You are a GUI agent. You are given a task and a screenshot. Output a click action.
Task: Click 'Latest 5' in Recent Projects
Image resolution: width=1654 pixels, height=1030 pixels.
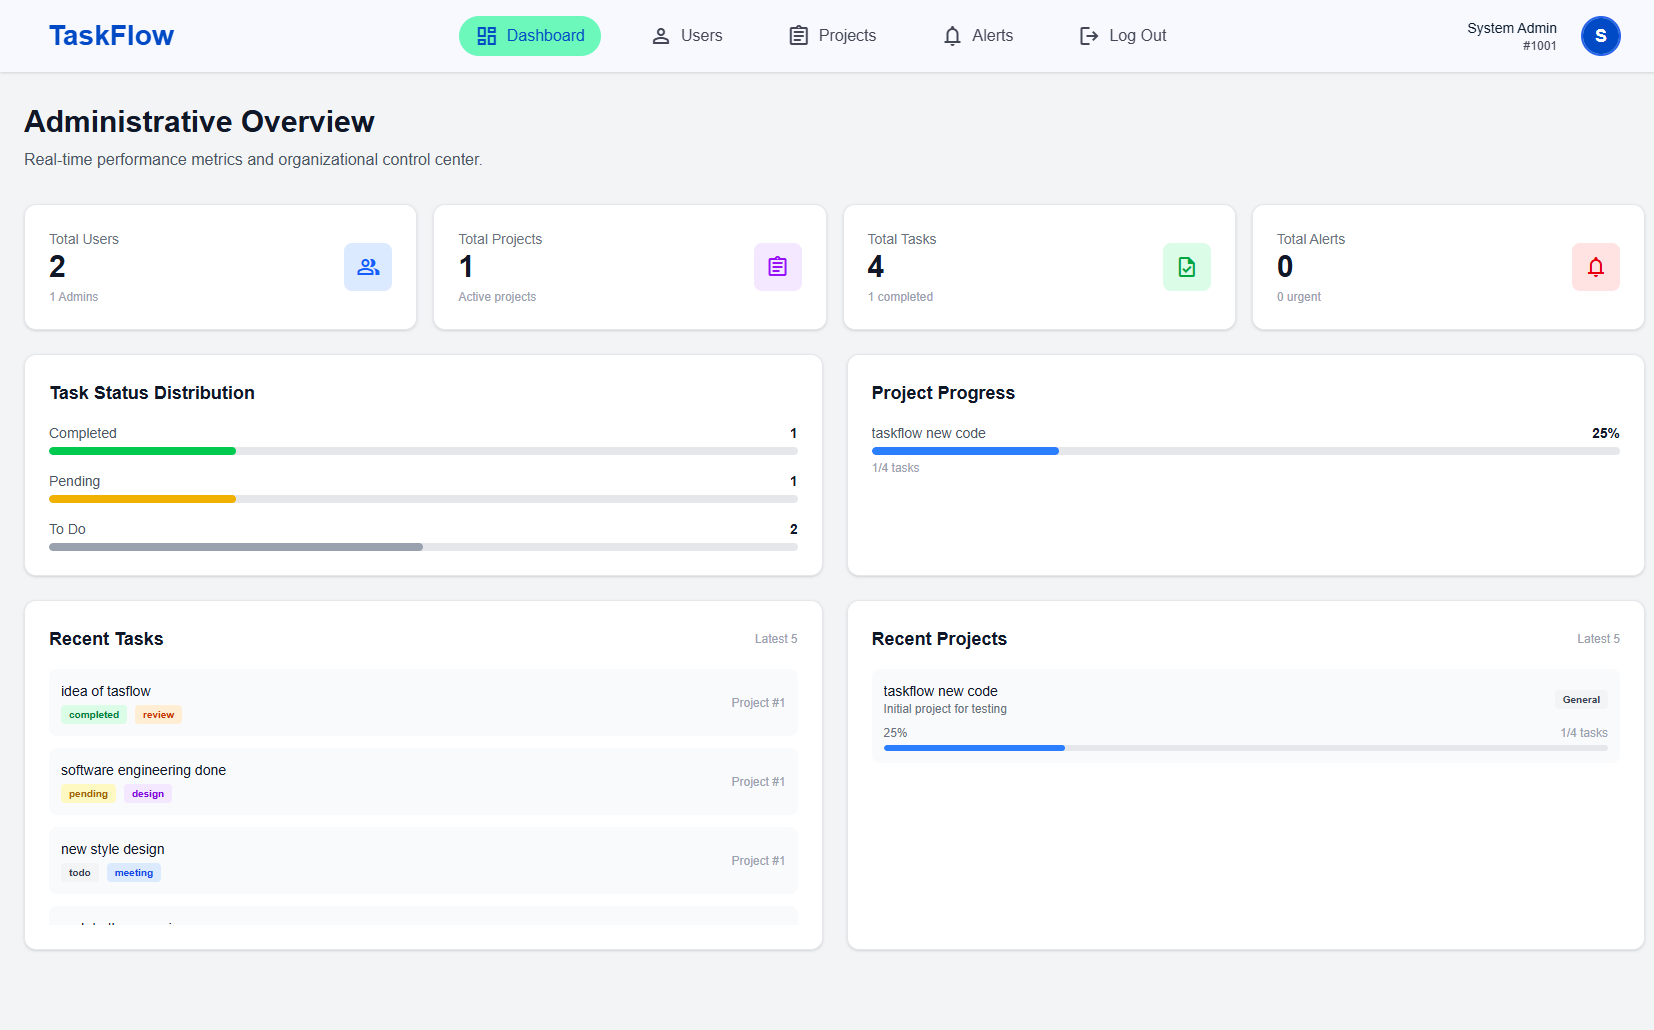[x=1598, y=639]
